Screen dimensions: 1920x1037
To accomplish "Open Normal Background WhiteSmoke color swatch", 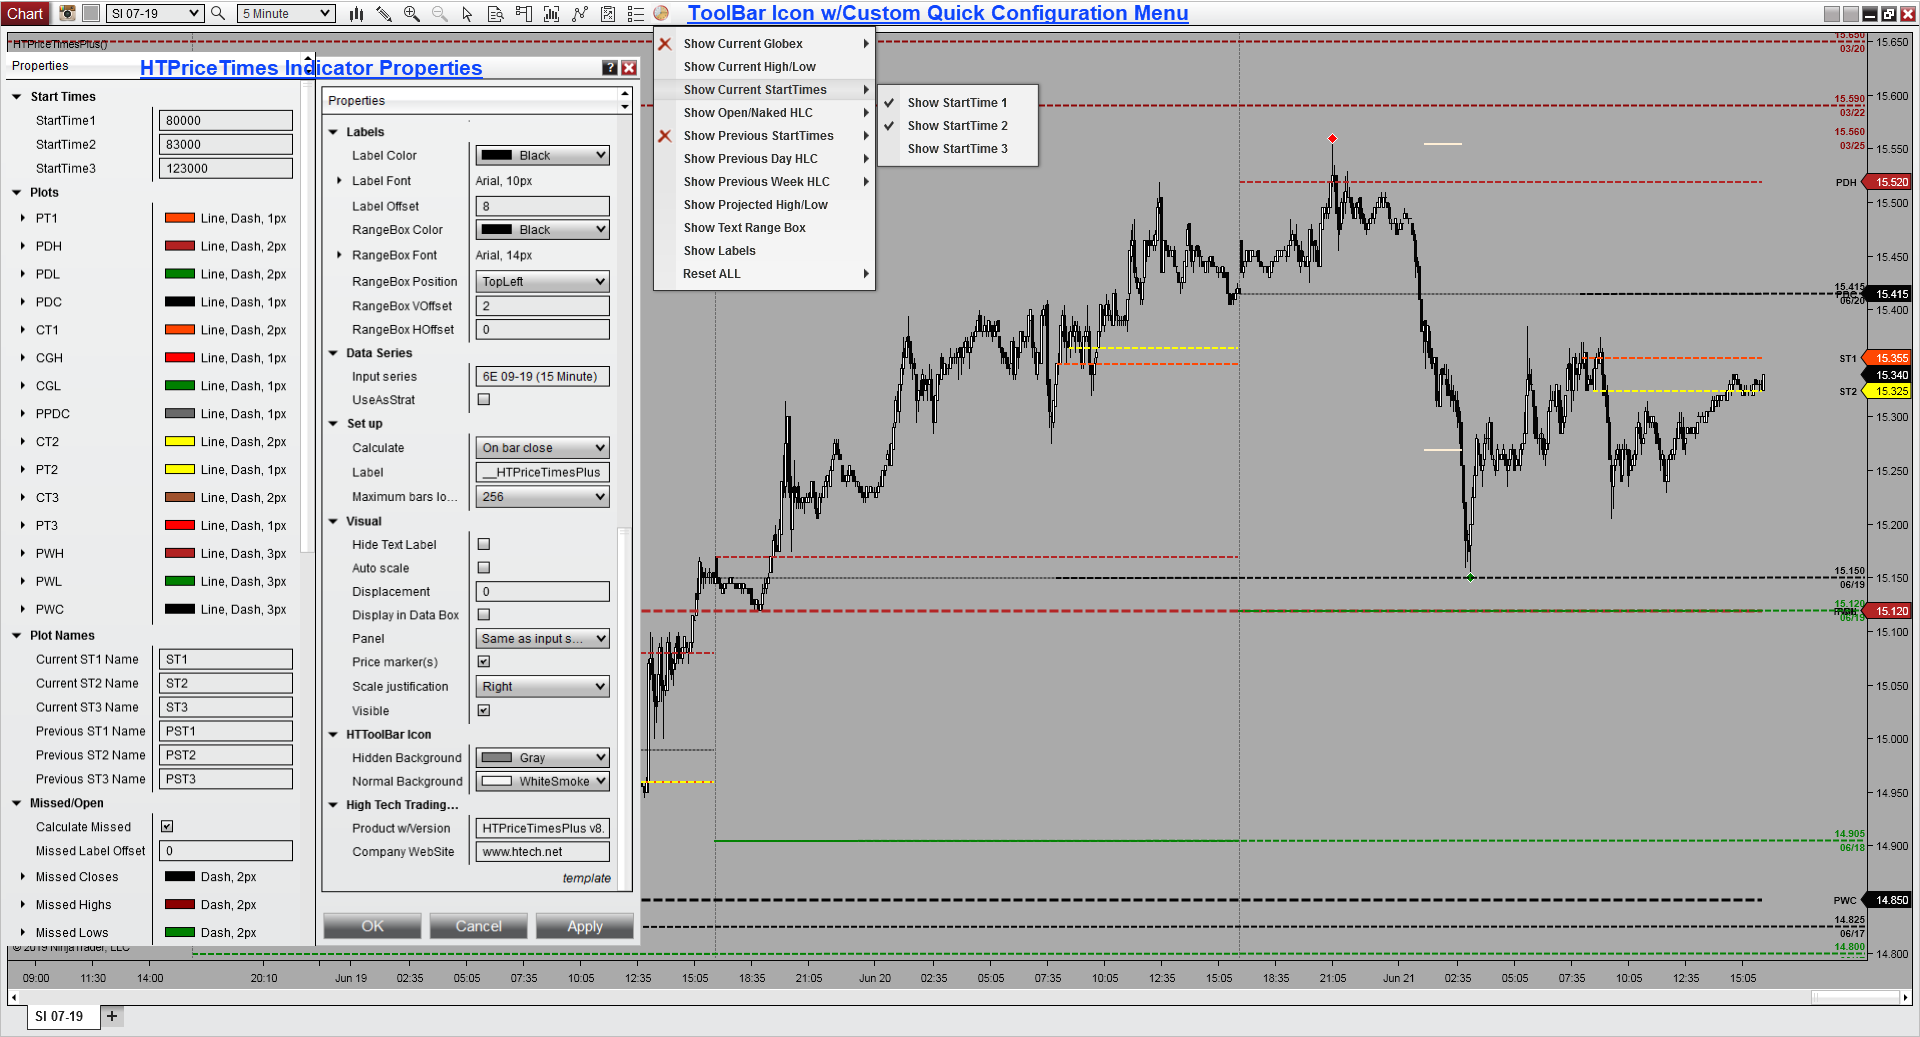I will pyautogui.click(x=542, y=781).
